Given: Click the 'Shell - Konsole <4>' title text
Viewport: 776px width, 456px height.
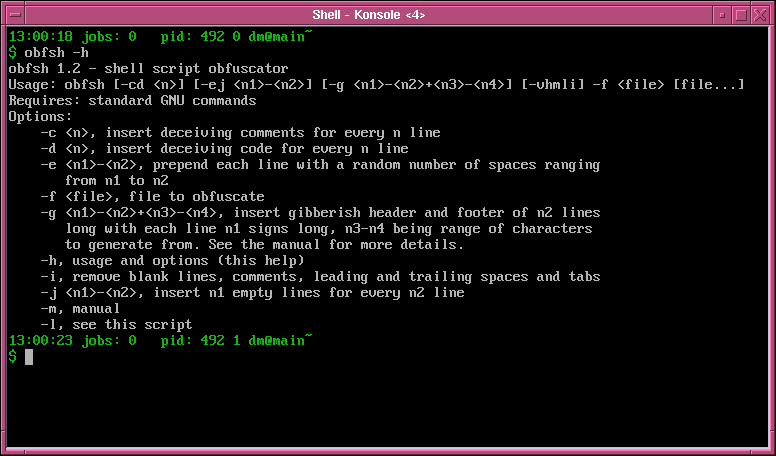Looking at the screenshot, I should pos(369,15).
